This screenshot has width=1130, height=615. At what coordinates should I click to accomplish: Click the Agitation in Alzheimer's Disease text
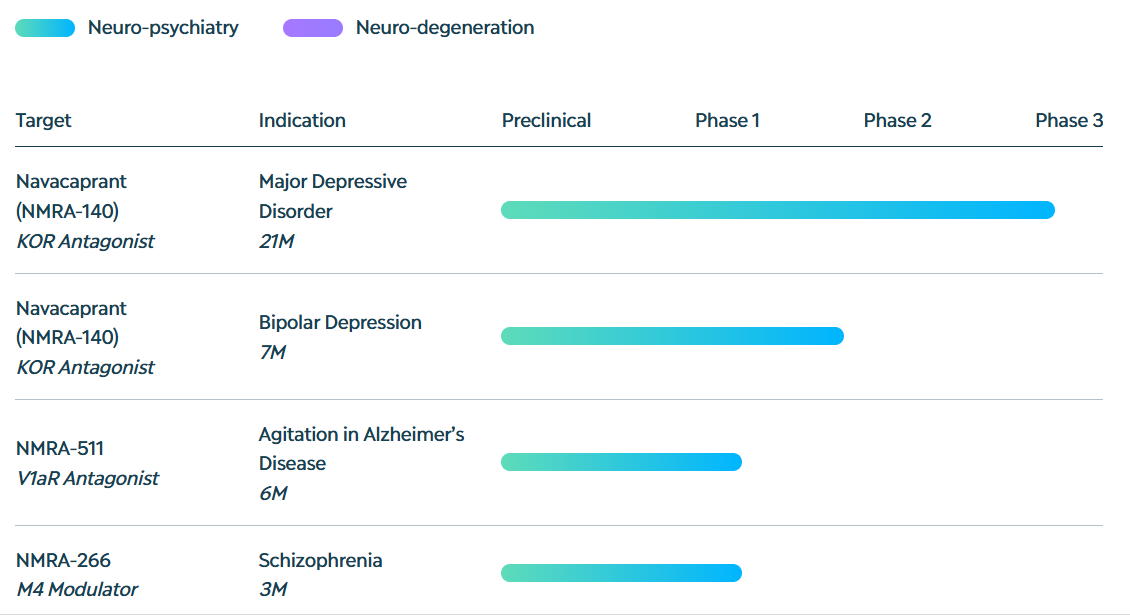361,449
